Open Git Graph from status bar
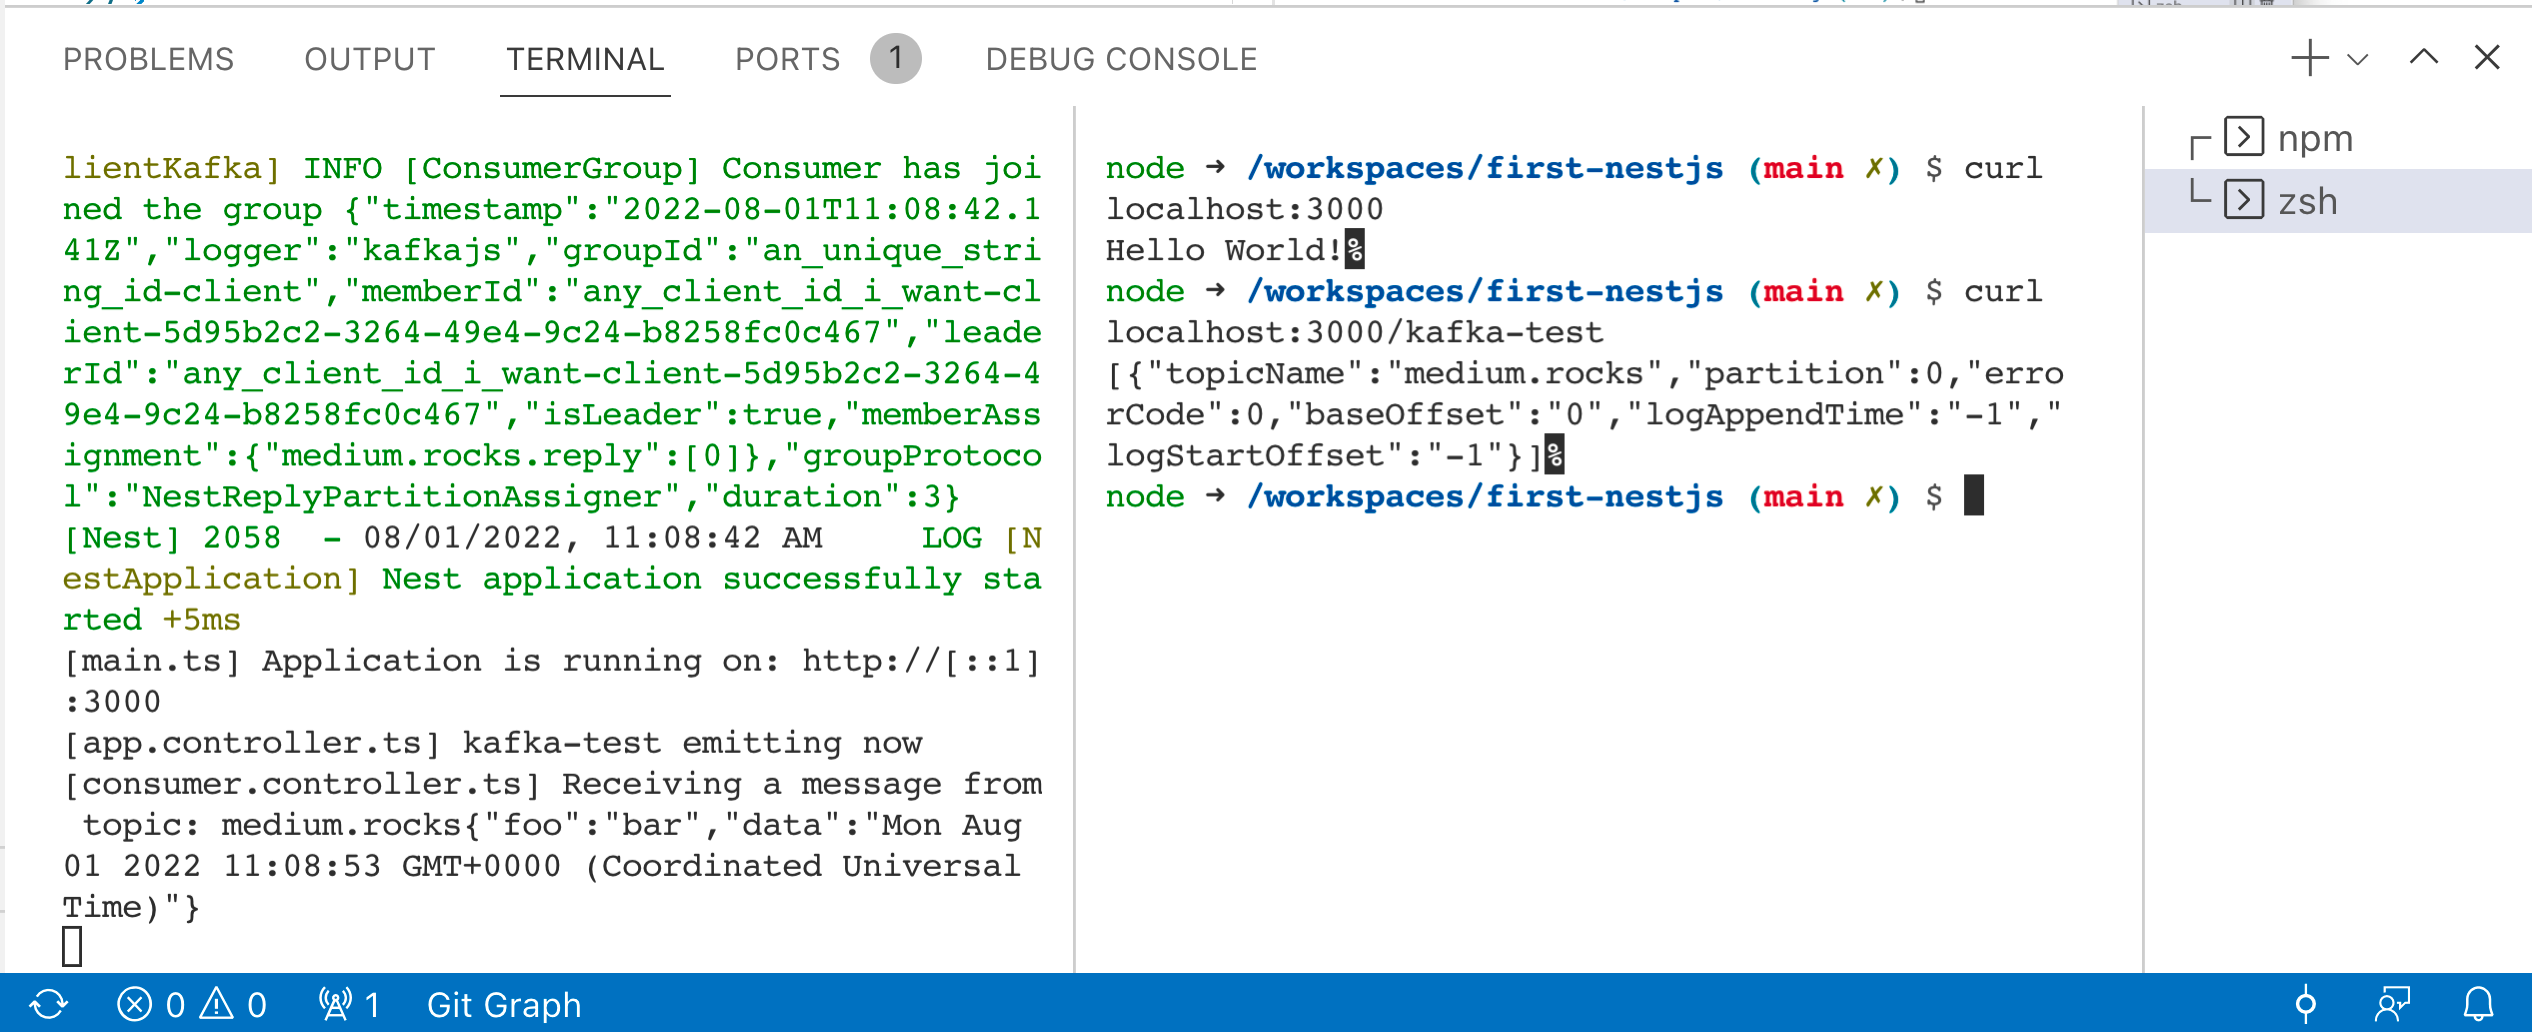 [504, 1005]
